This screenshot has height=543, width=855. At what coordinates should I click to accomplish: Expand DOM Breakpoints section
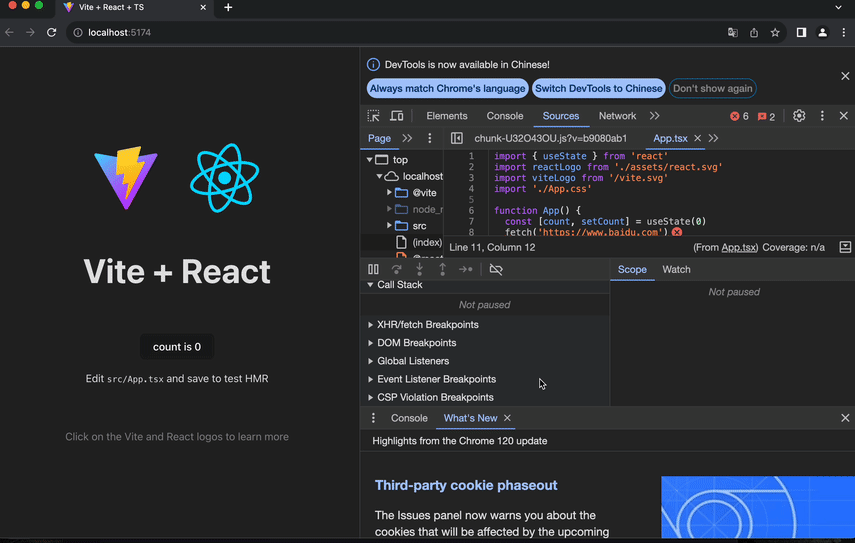pos(370,343)
